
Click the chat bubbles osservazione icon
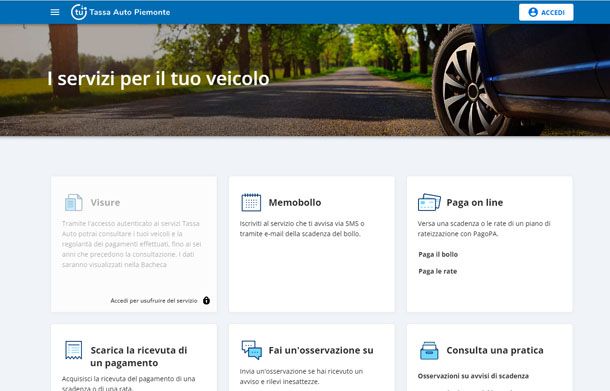click(251, 350)
